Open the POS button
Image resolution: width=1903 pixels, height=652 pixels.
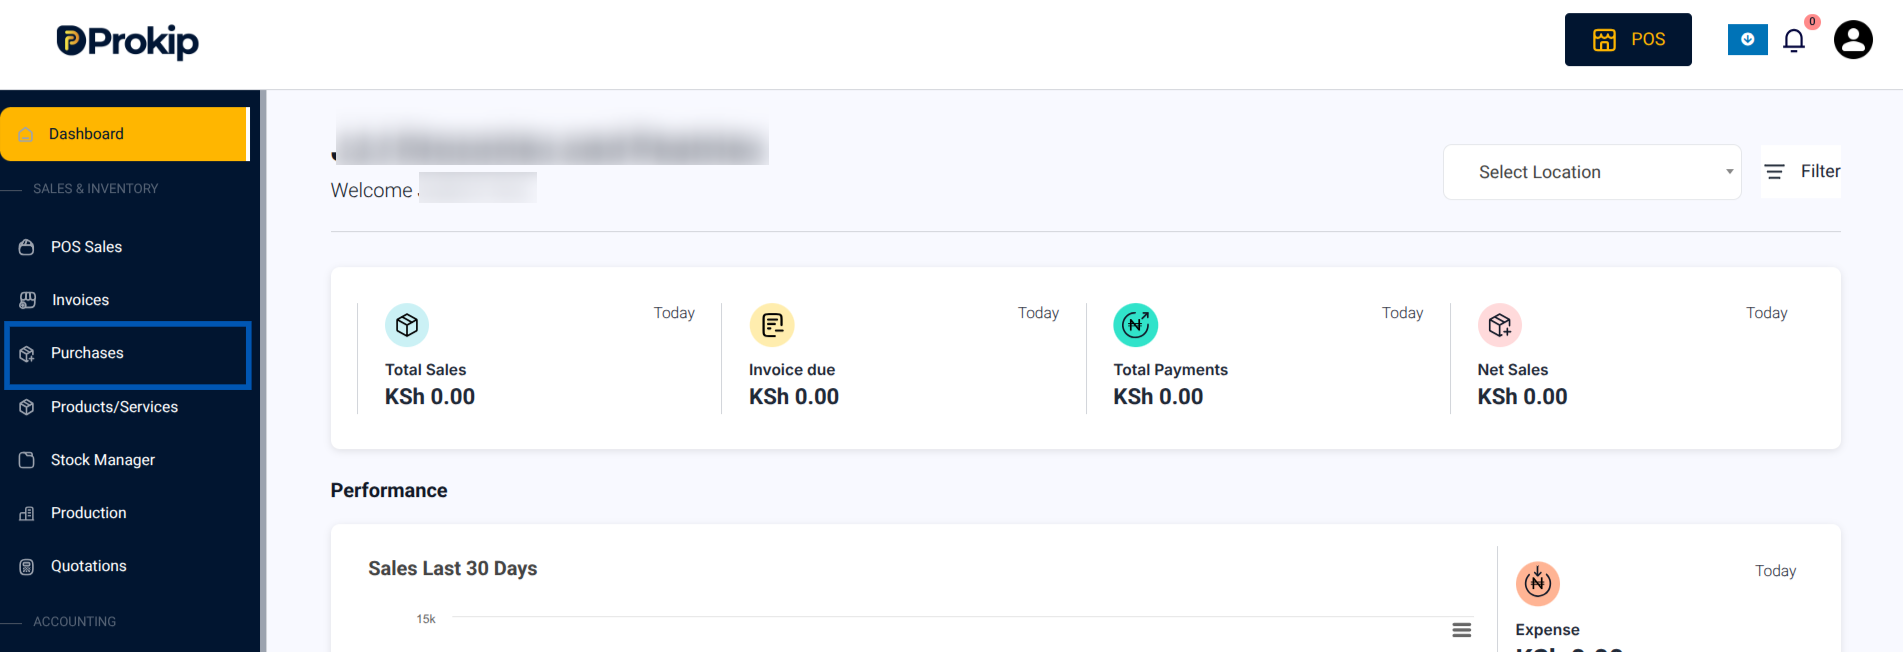pyautogui.click(x=1628, y=40)
